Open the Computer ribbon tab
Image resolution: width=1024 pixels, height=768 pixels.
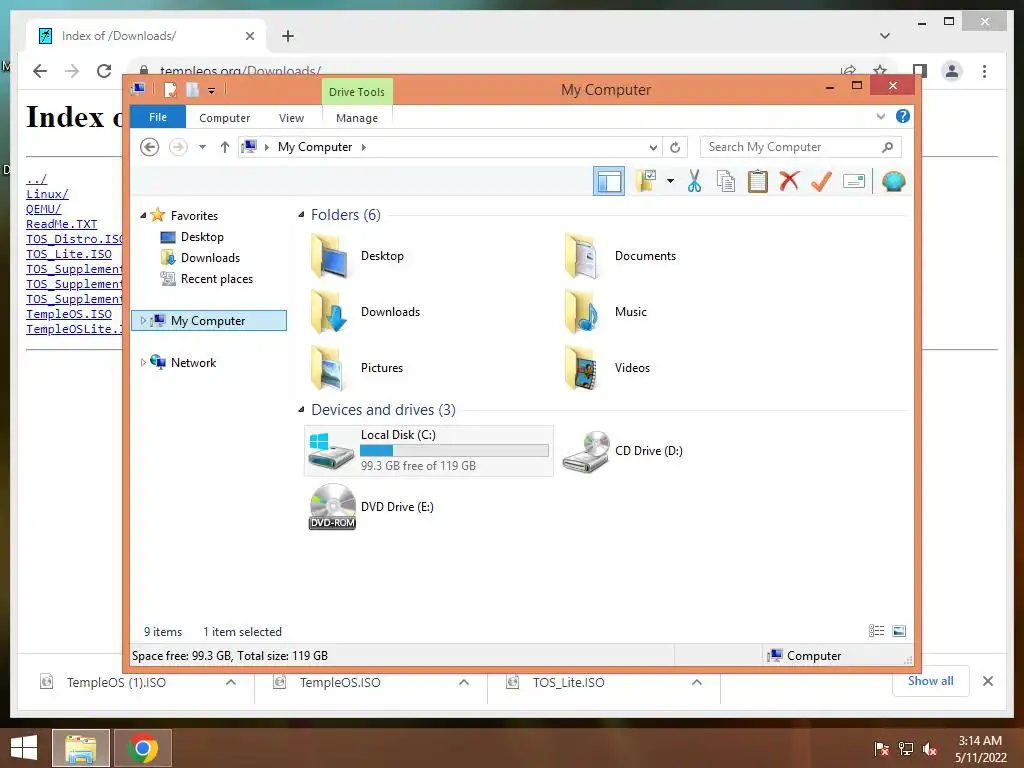pos(225,118)
